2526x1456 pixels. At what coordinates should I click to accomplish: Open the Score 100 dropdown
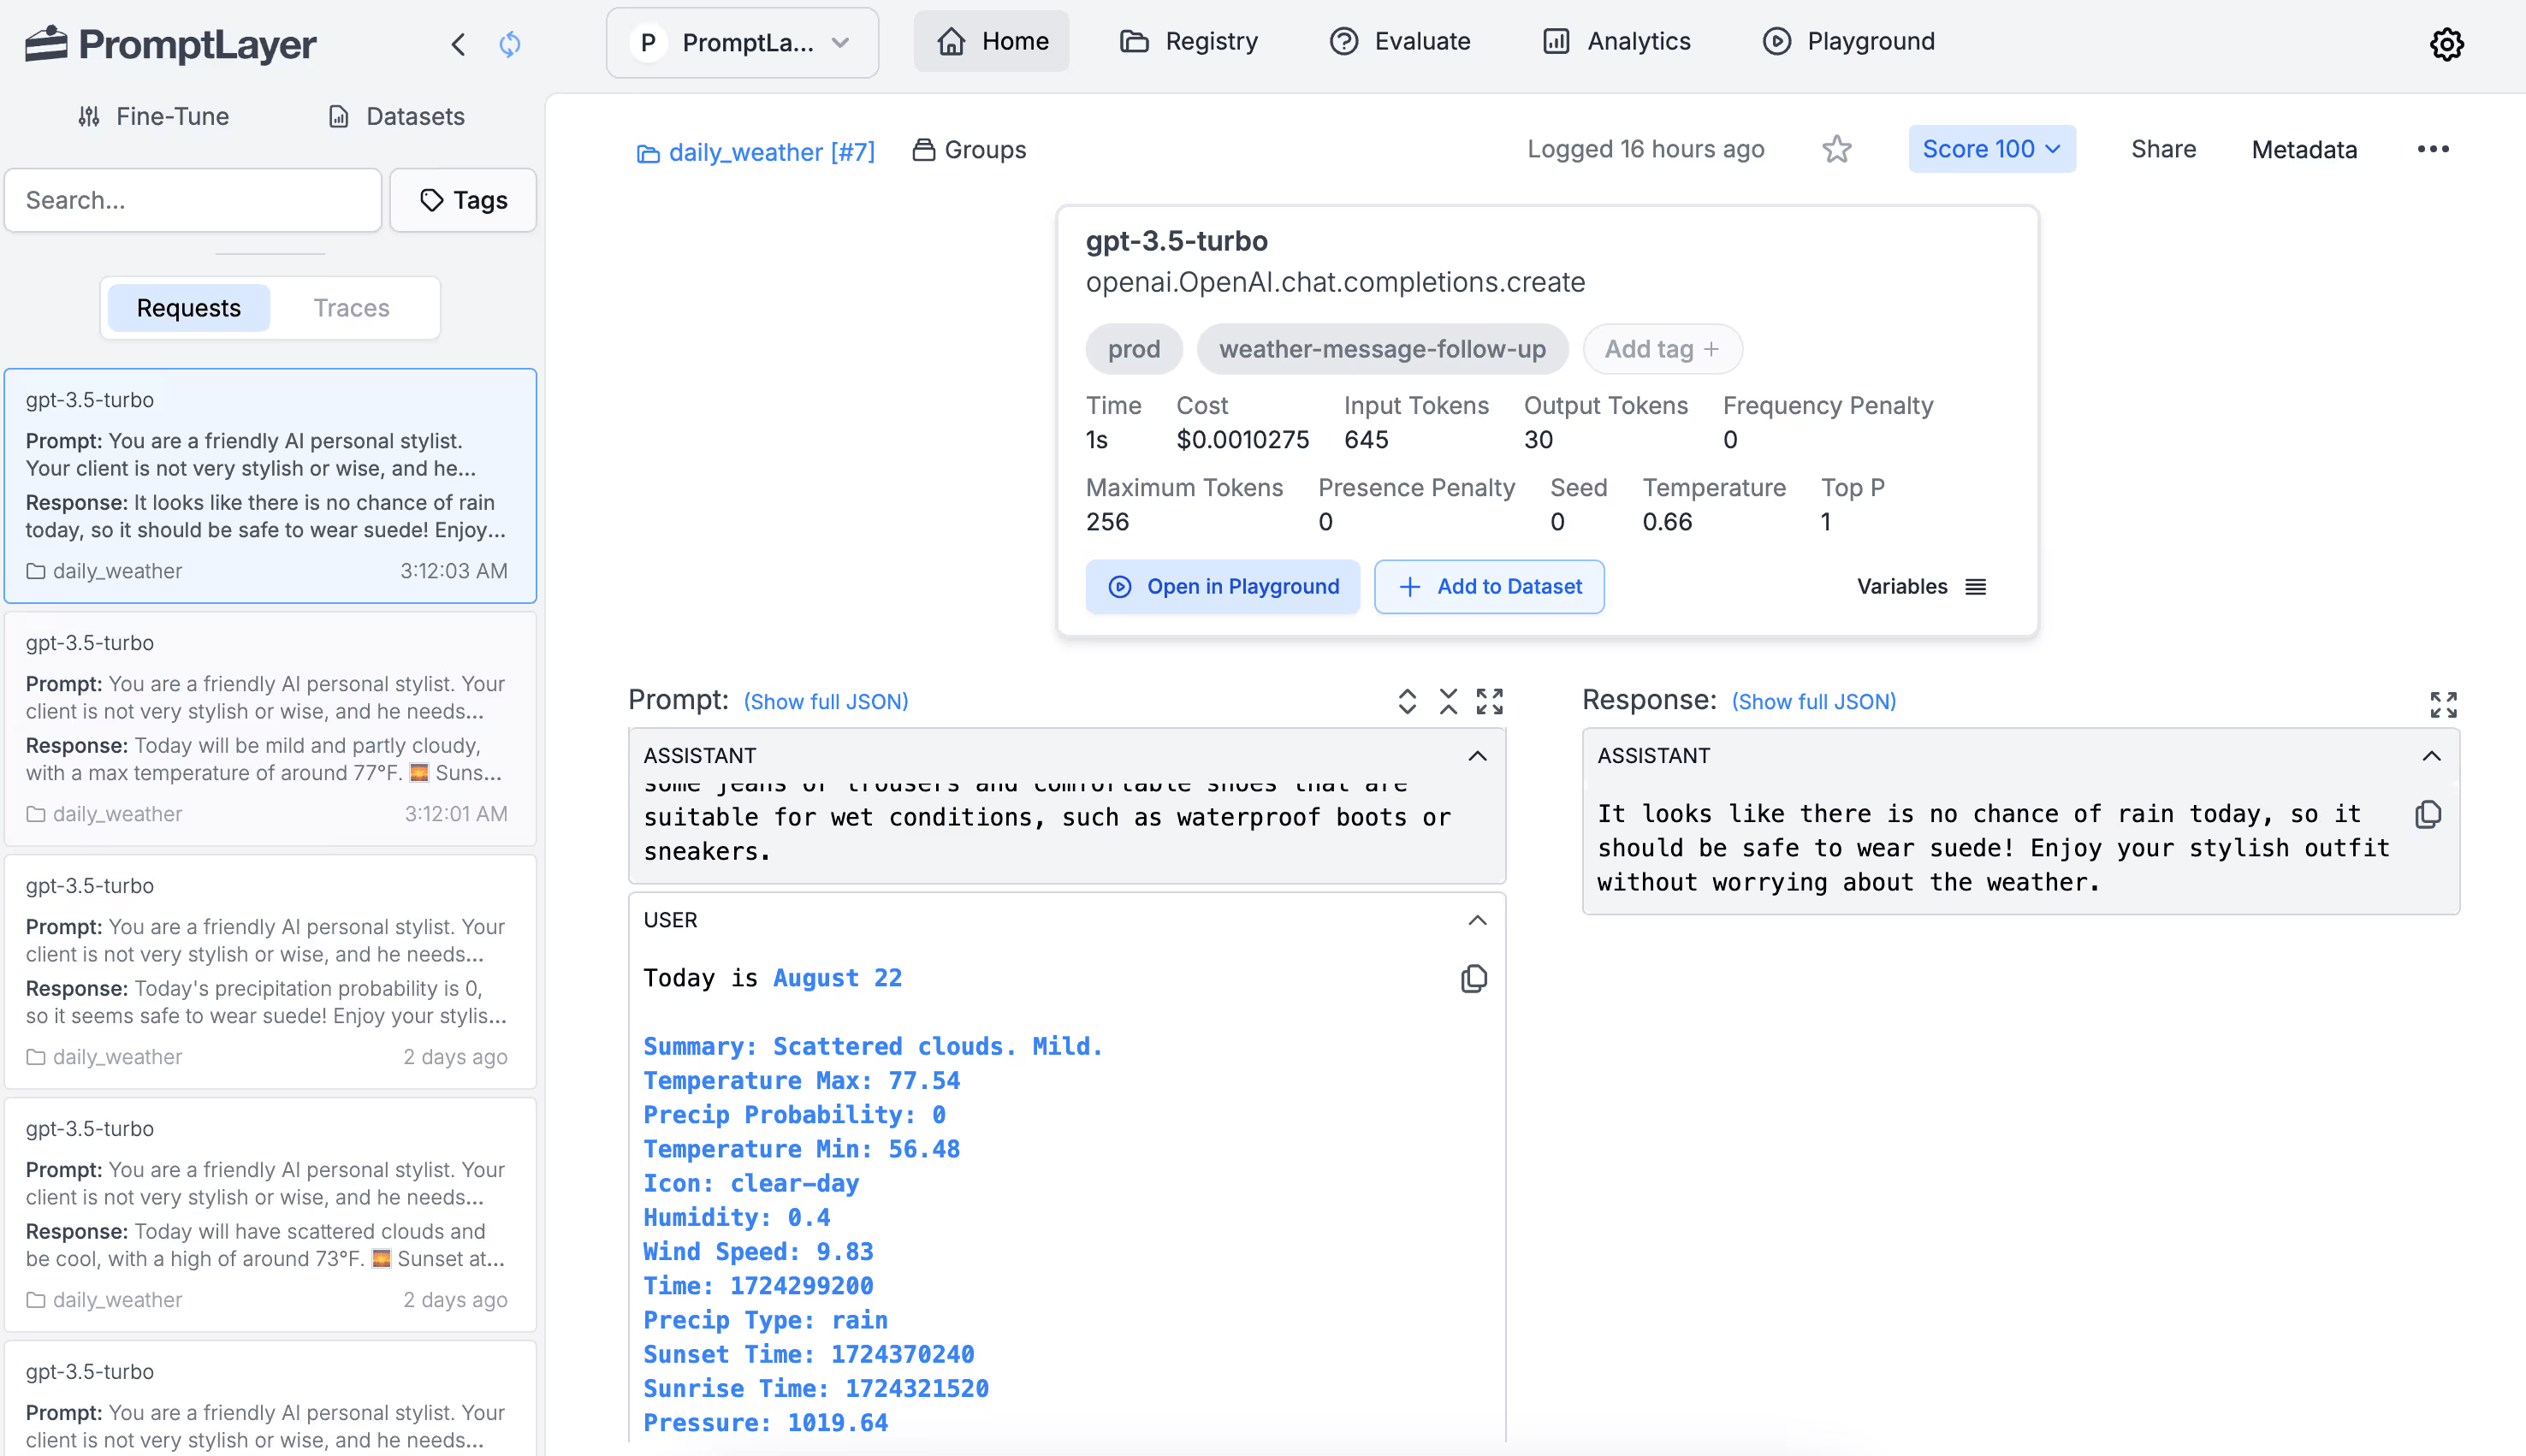coord(1991,148)
